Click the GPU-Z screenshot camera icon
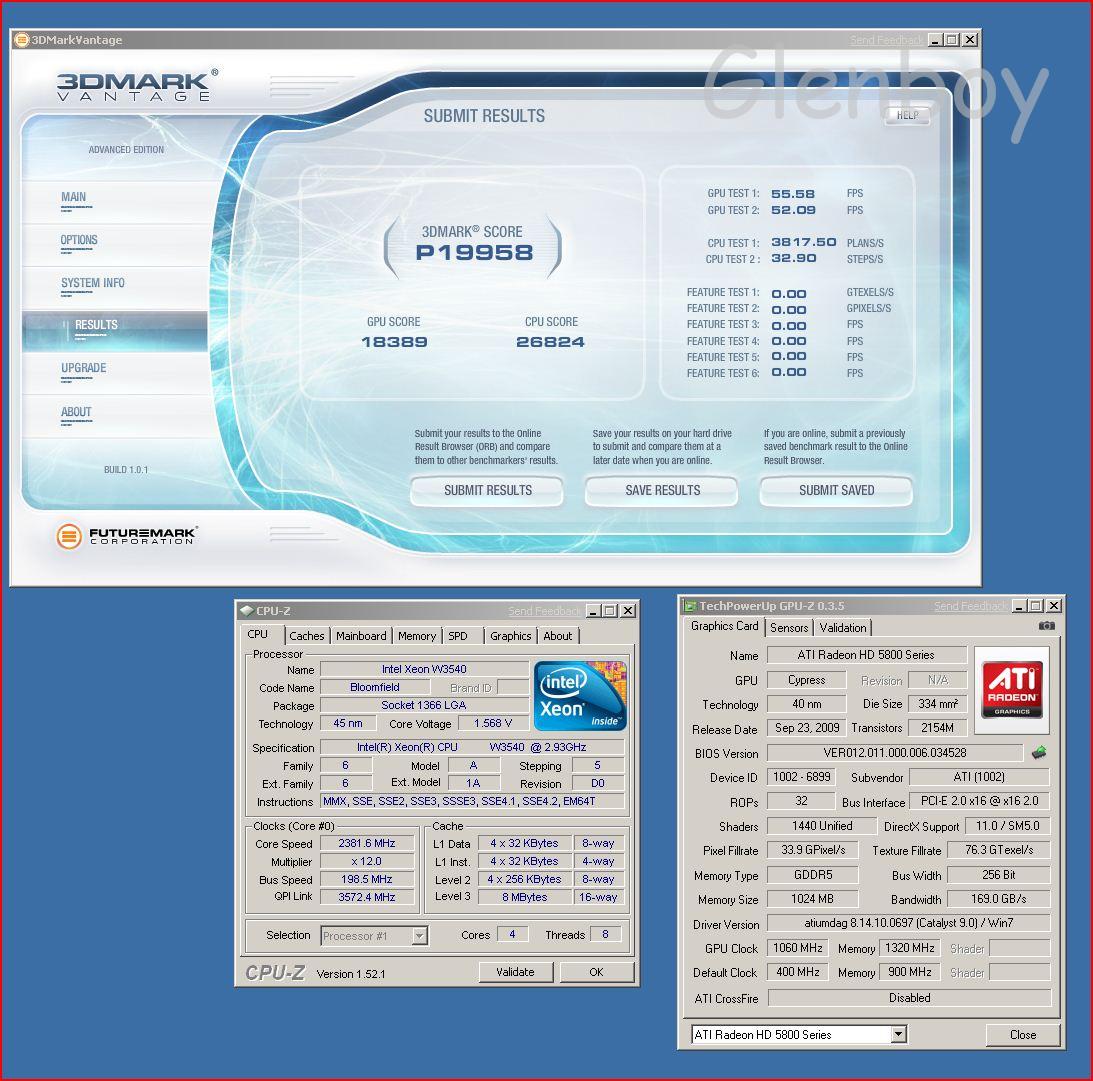The image size is (1093, 1081). (x=1046, y=626)
